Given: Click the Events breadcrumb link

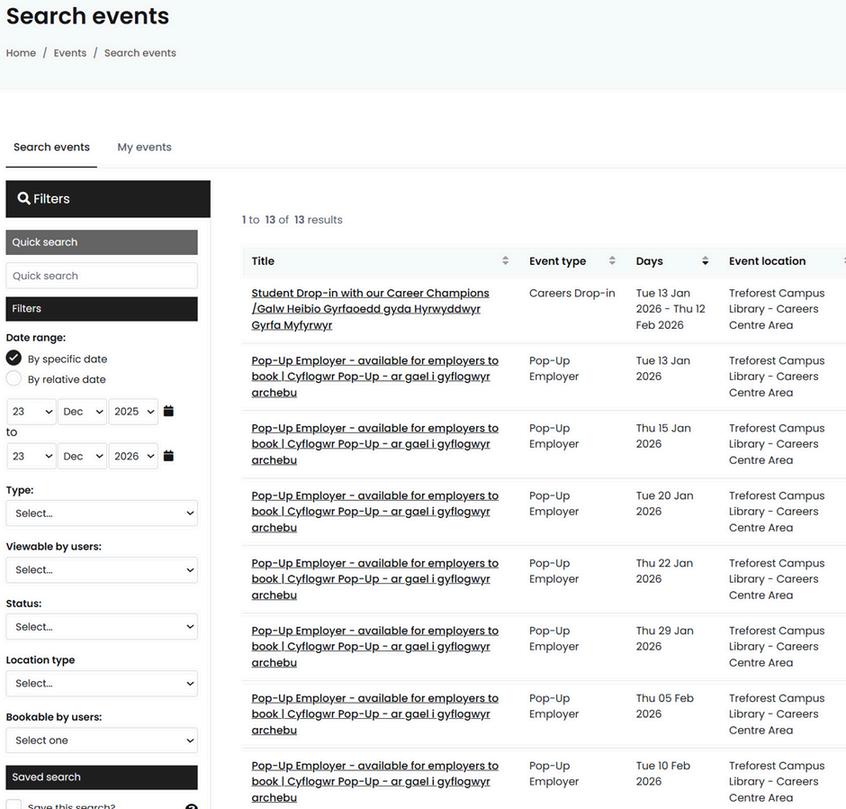Looking at the screenshot, I should tap(70, 53).
